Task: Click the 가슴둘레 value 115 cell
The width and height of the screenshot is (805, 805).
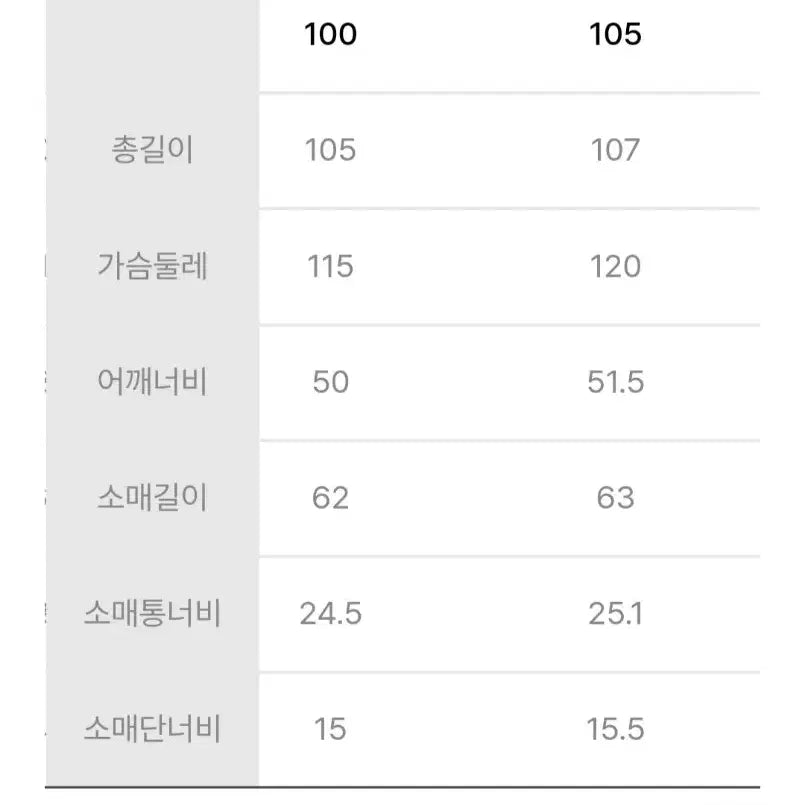Action: 330,266
